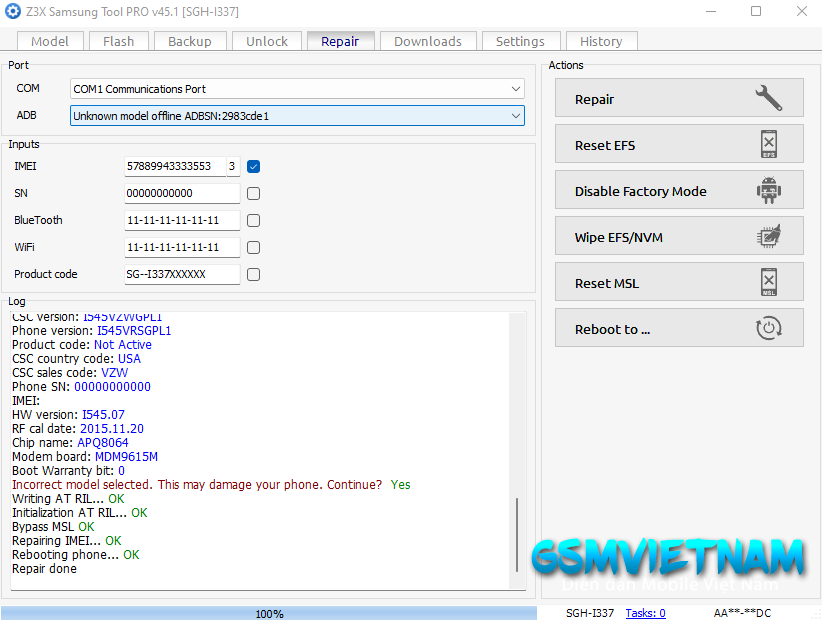
Task: Click the SN input field
Action: point(182,193)
